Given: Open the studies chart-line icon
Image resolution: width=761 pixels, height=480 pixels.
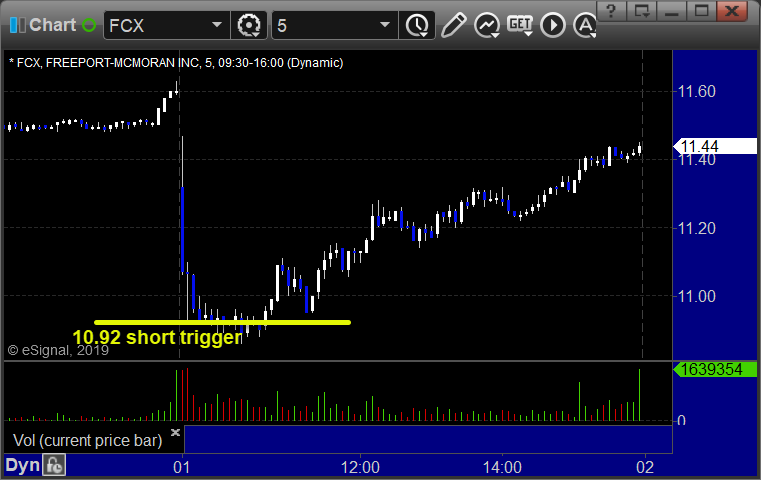Looking at the screenshot, I should pos(487,25).
